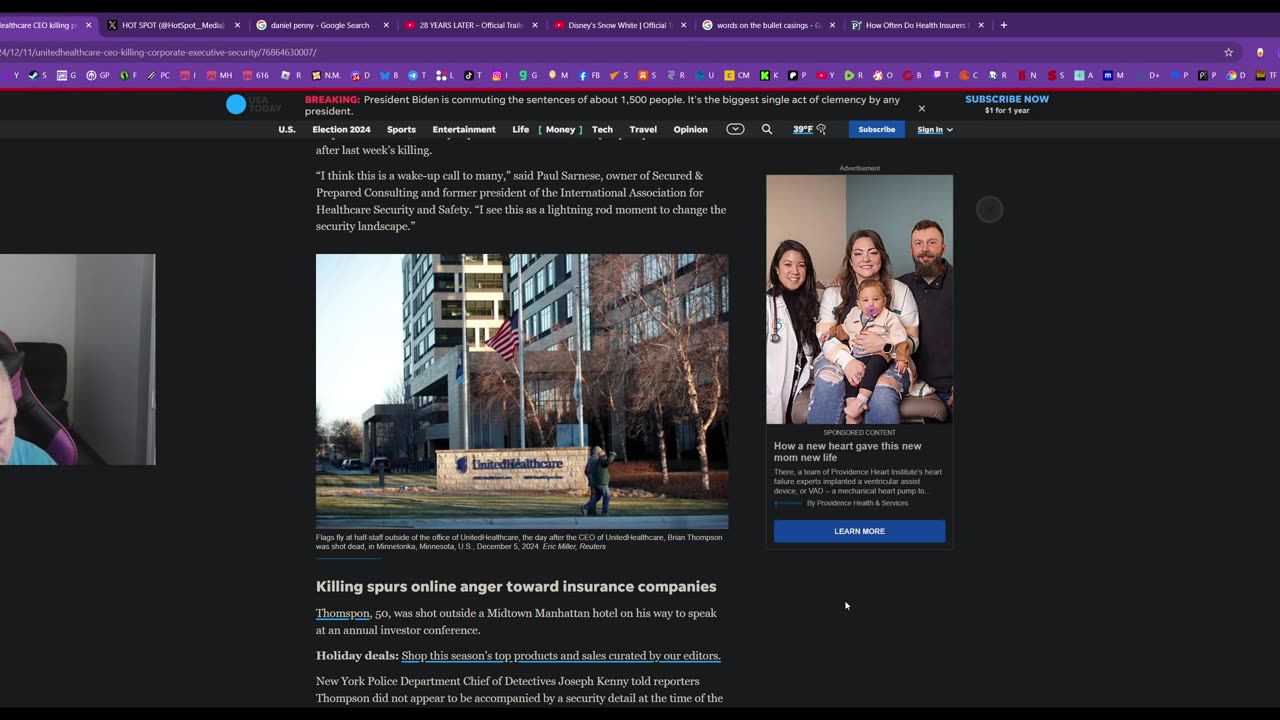The width and height of the screenshot is (1280, 720).
Task: Open the TikTok bookmark
Action: coord(473,75)
